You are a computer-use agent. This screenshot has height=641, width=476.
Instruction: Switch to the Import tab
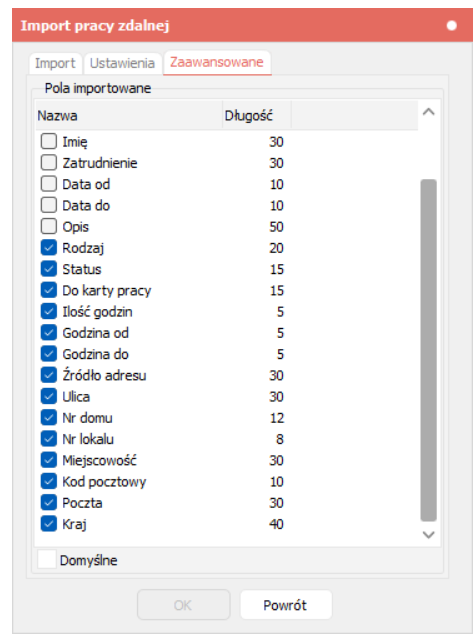pos(55,63)
